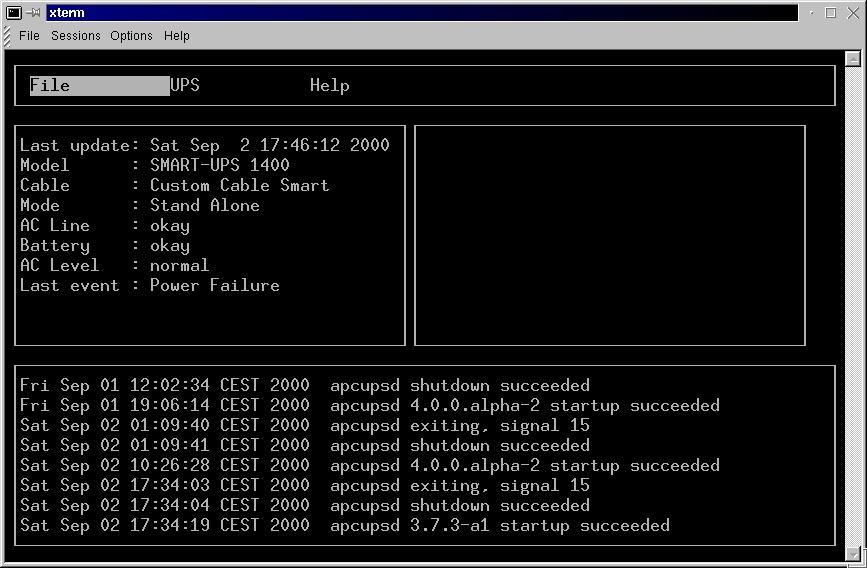The width and height of the screenshot is (867, 568).
Task: Minimize the xterm window
Action: coord(812,13)
